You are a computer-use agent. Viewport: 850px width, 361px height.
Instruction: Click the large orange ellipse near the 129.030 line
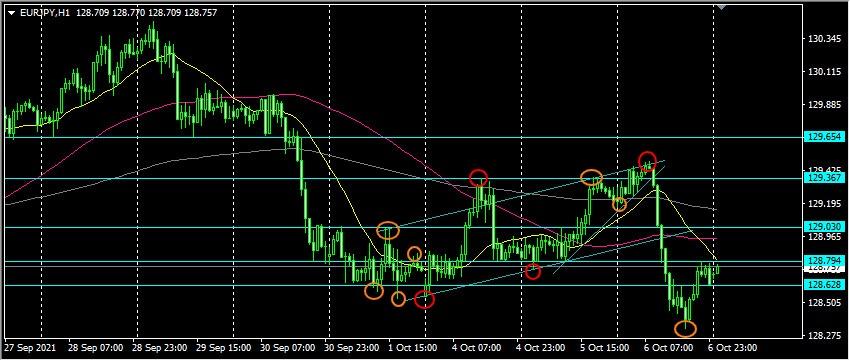click(x=388, y=230)
